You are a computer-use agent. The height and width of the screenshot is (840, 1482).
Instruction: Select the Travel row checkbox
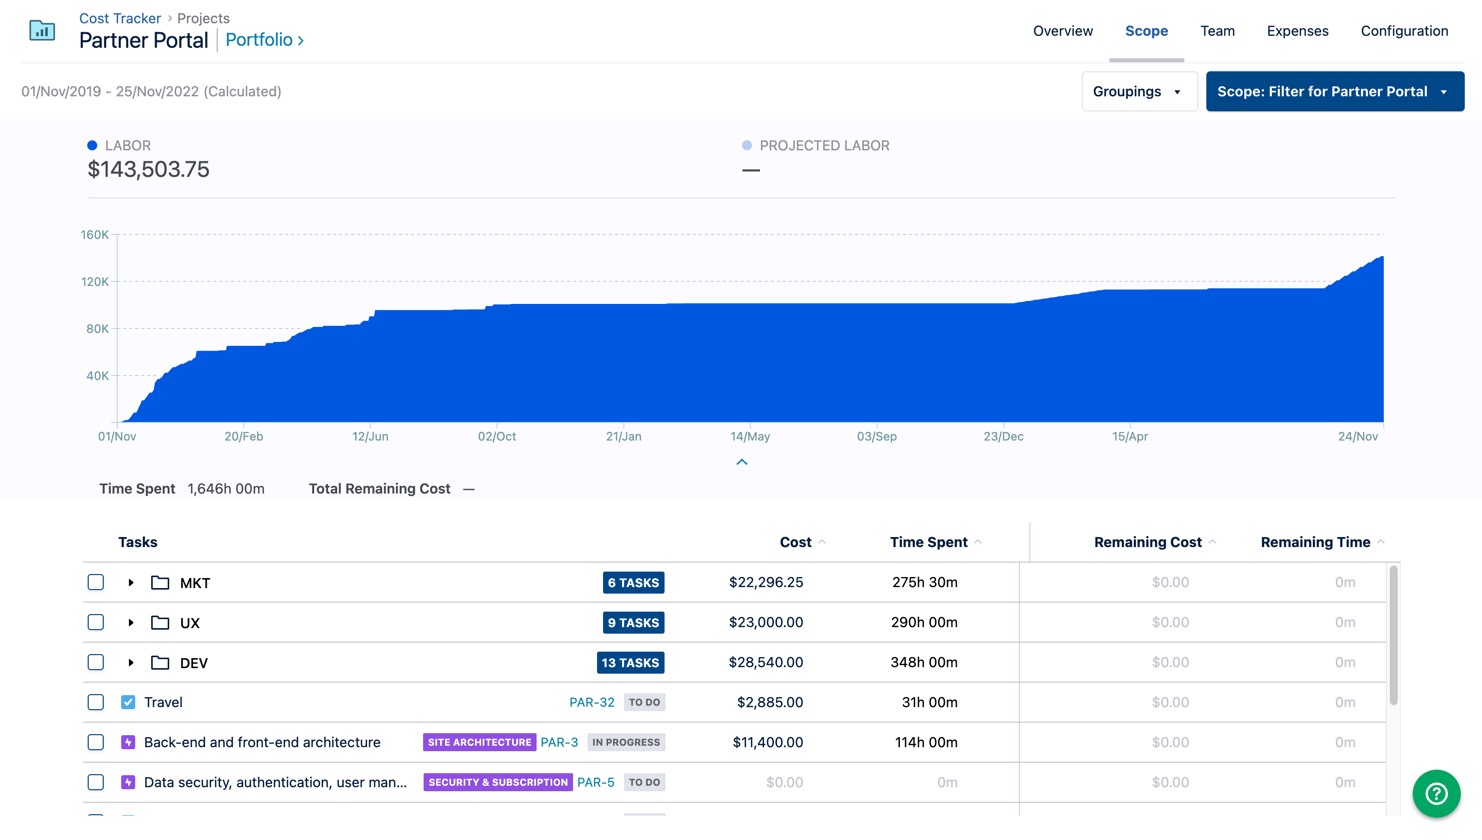point(96,703)
